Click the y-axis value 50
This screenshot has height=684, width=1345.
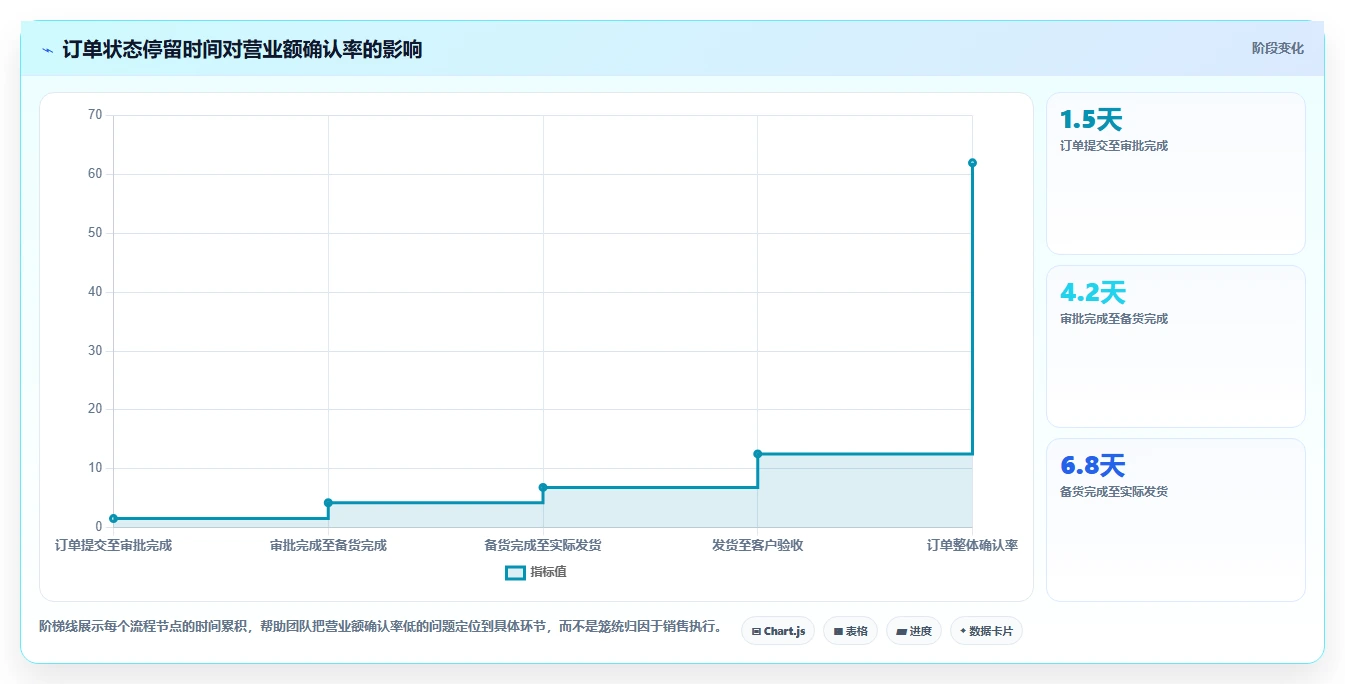[95, 233]
